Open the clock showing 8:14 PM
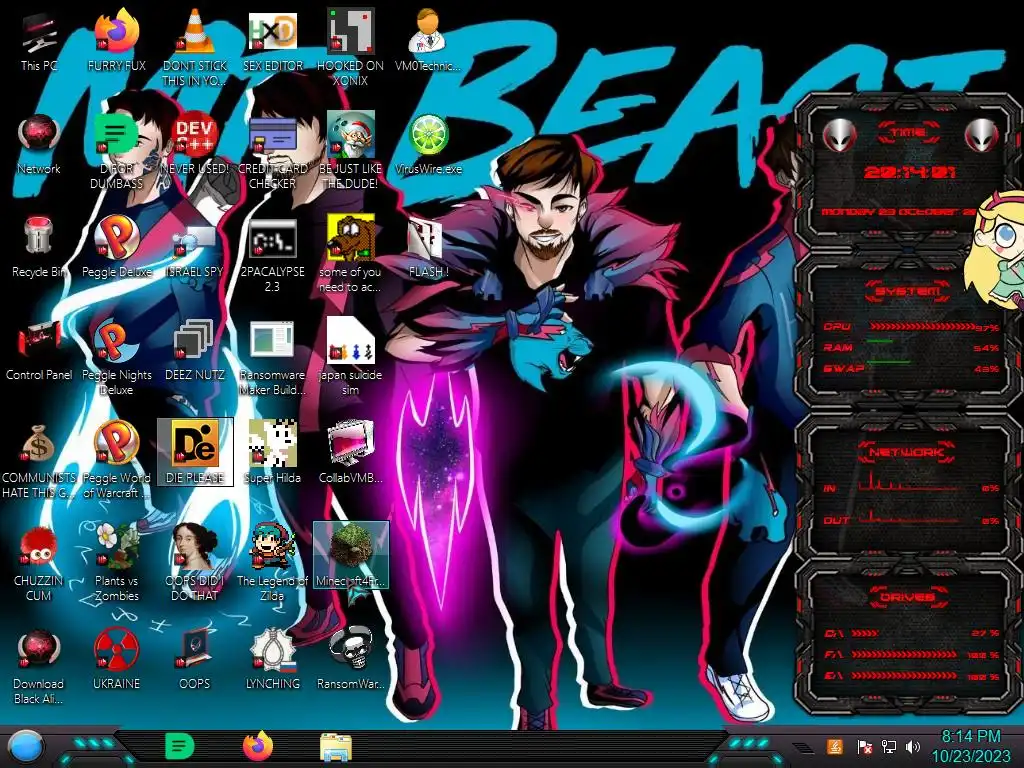Image resolution: width=1024 pixels, height=768 pixels. (970, 746)
